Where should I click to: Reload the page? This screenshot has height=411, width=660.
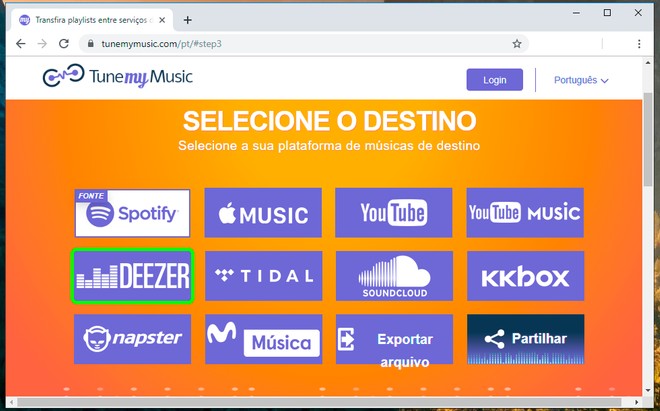(x=64, y=44)
